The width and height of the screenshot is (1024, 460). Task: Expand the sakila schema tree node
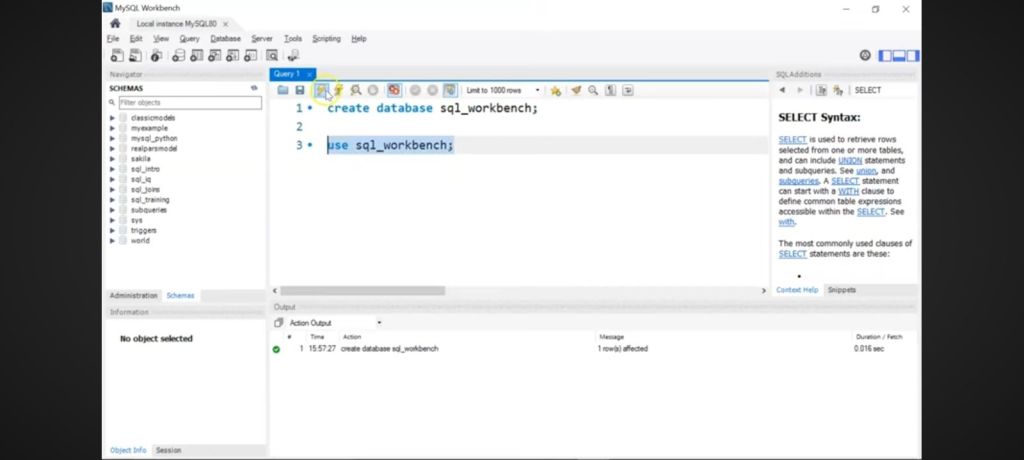point(113,158)
